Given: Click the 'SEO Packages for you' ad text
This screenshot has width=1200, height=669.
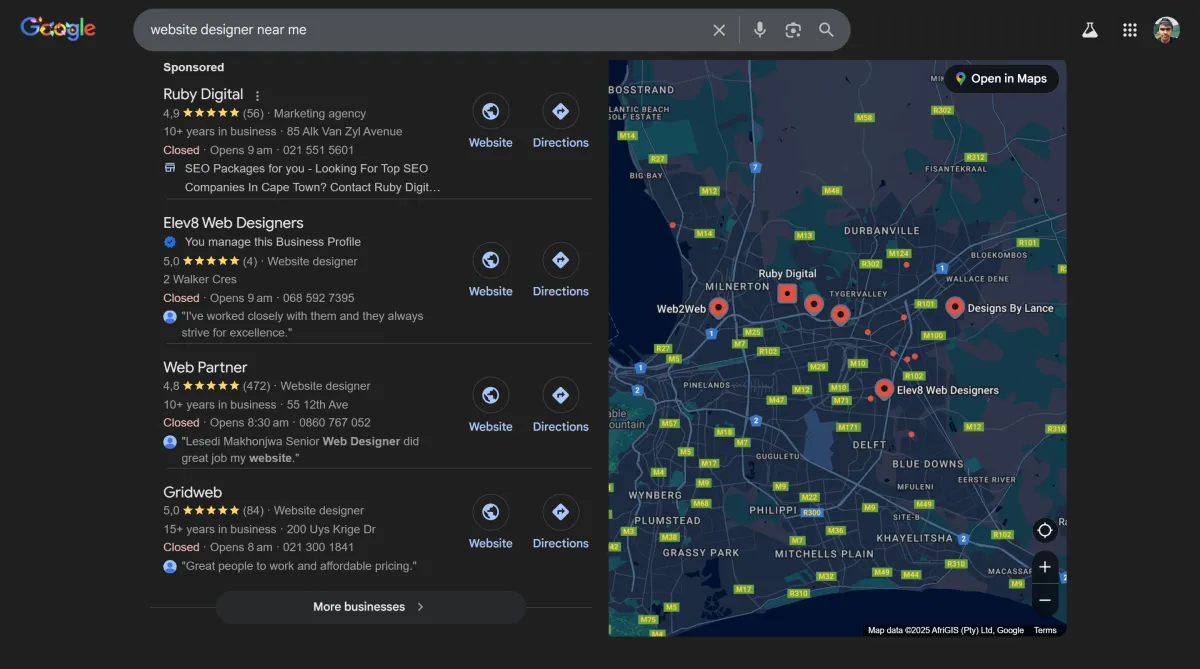Looking at the screenshot, I should [311, 178].
